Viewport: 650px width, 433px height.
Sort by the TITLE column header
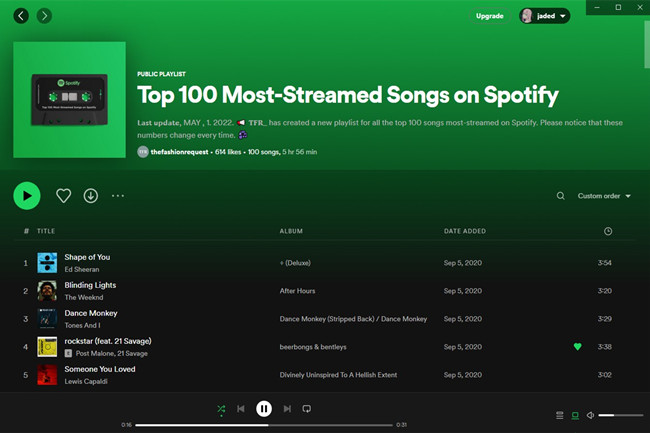pos(46,231)
